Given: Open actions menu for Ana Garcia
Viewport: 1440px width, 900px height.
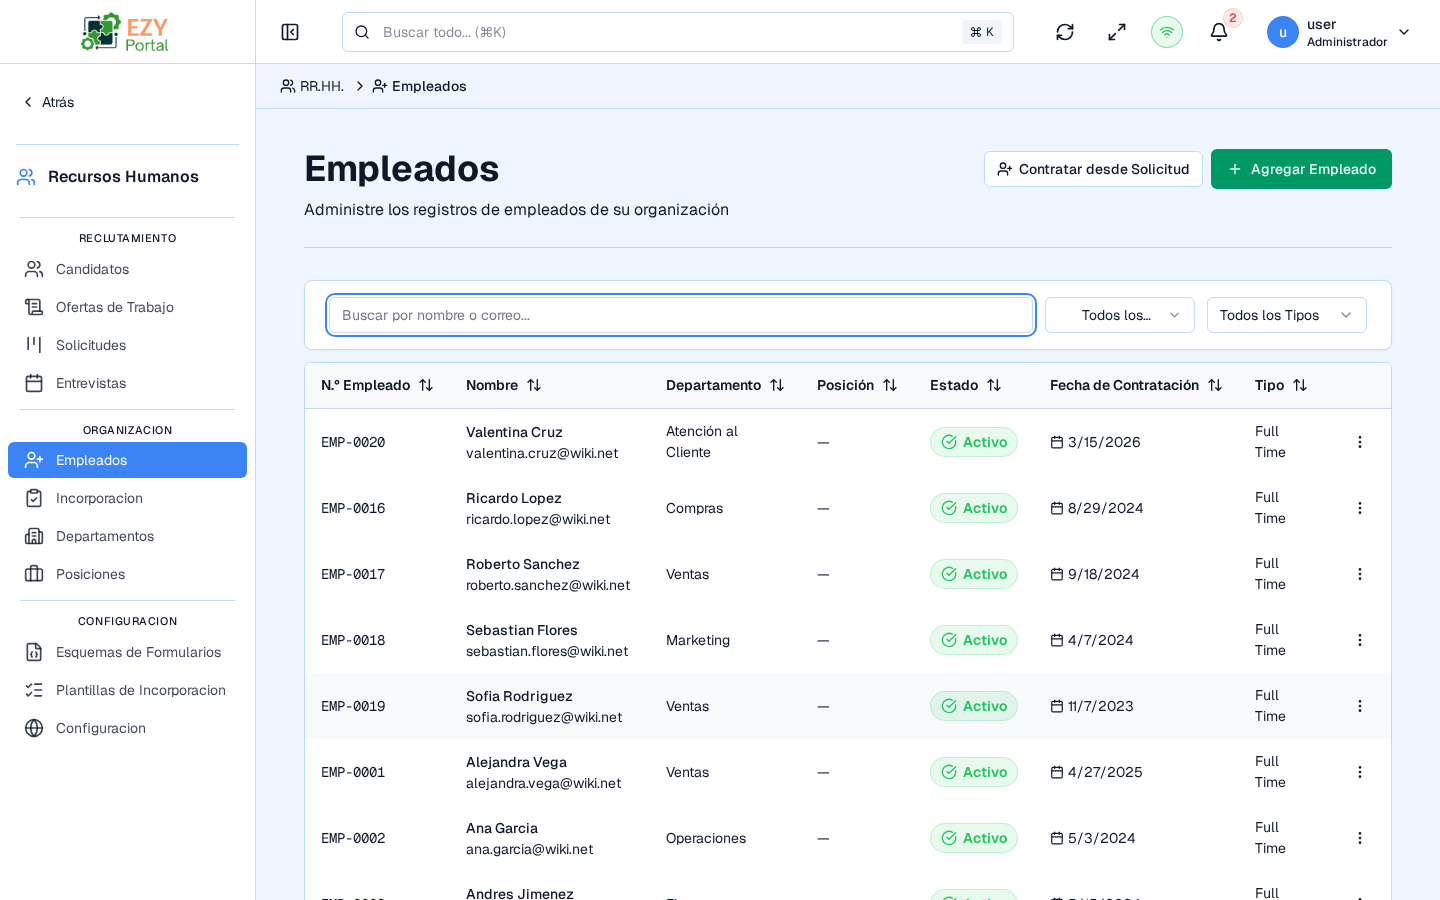Looking at the screenshot, I should [1360, 838].
